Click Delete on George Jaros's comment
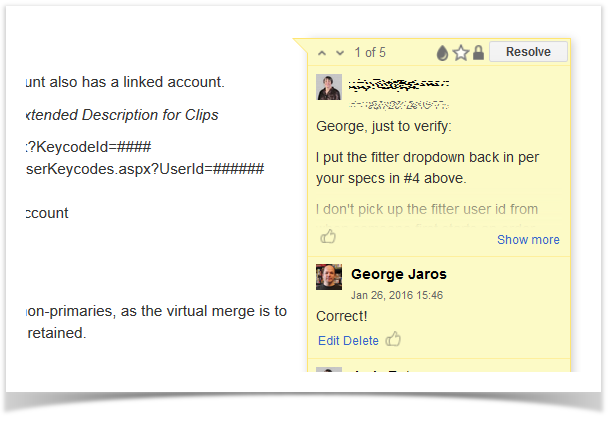This screenshot has height=421, width=615. (360, 341)
